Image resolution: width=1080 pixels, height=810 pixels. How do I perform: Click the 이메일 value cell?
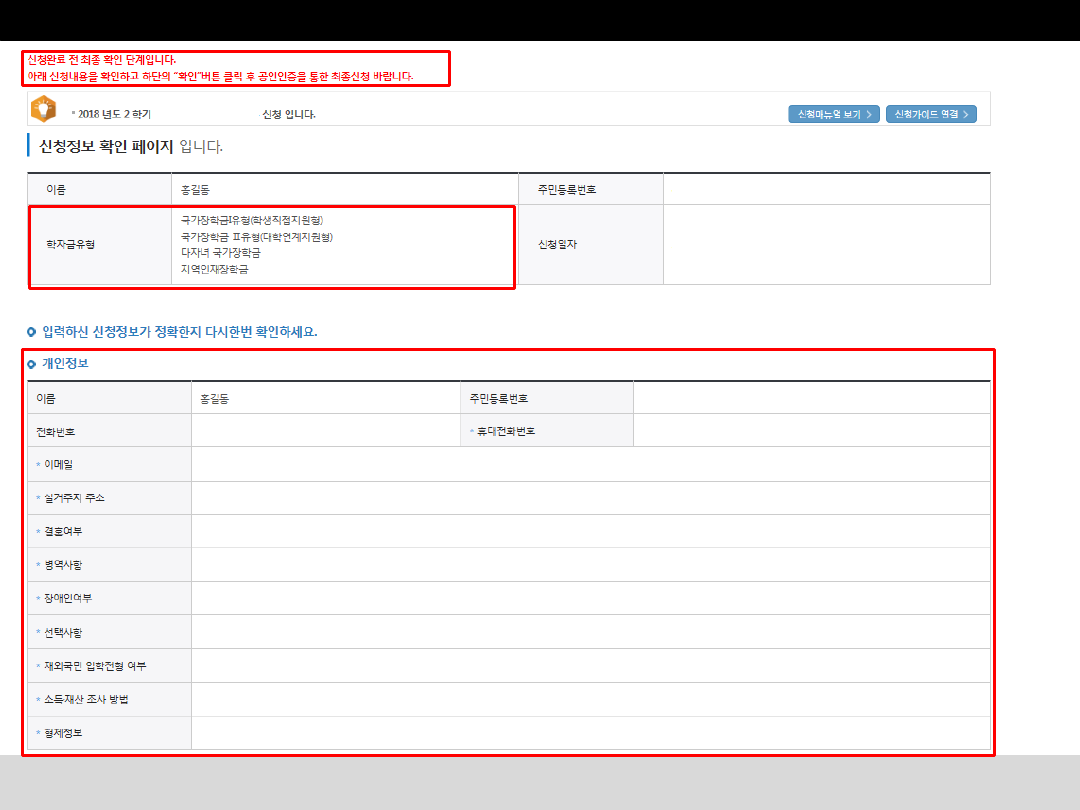pyautogui.click(x=590, y=464)
